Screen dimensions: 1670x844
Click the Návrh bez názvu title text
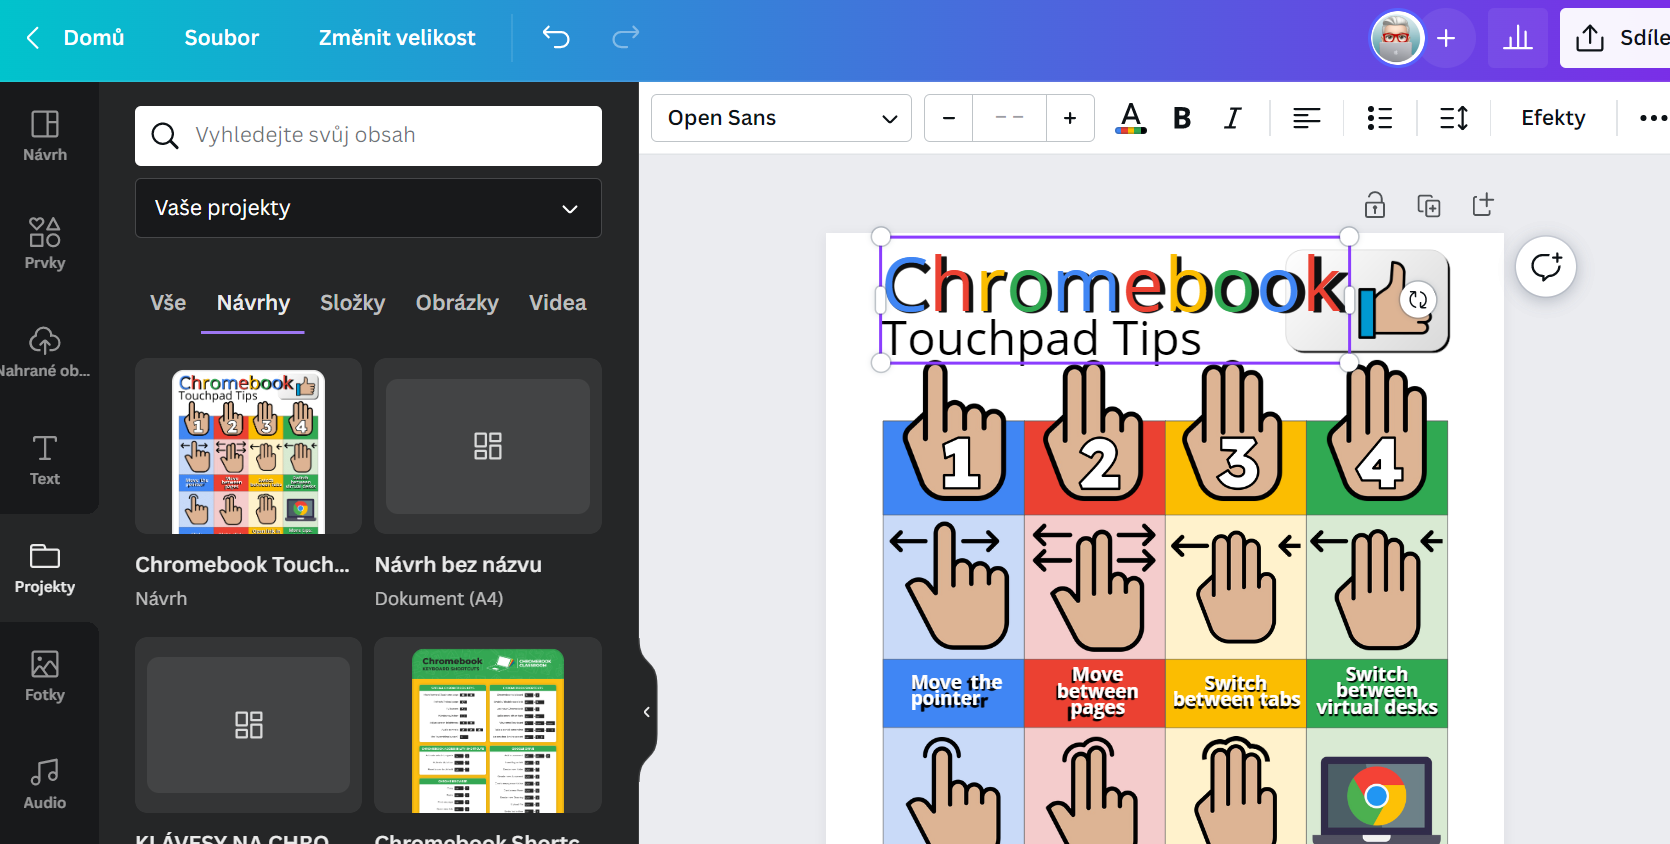[x=458, y=565]
